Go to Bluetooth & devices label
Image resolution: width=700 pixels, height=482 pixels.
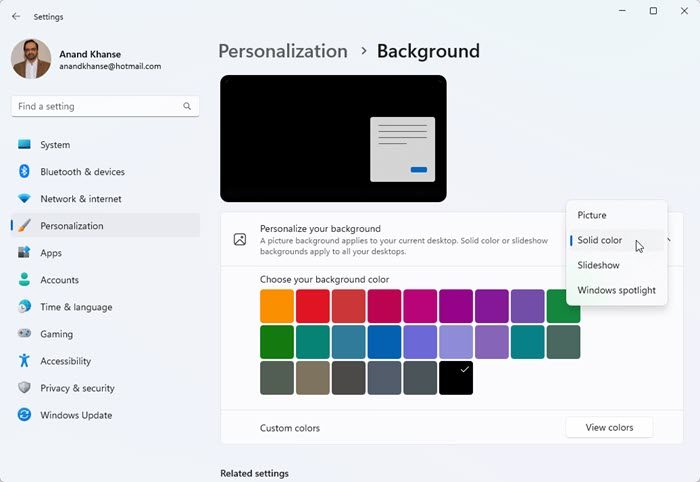point(82,172)
